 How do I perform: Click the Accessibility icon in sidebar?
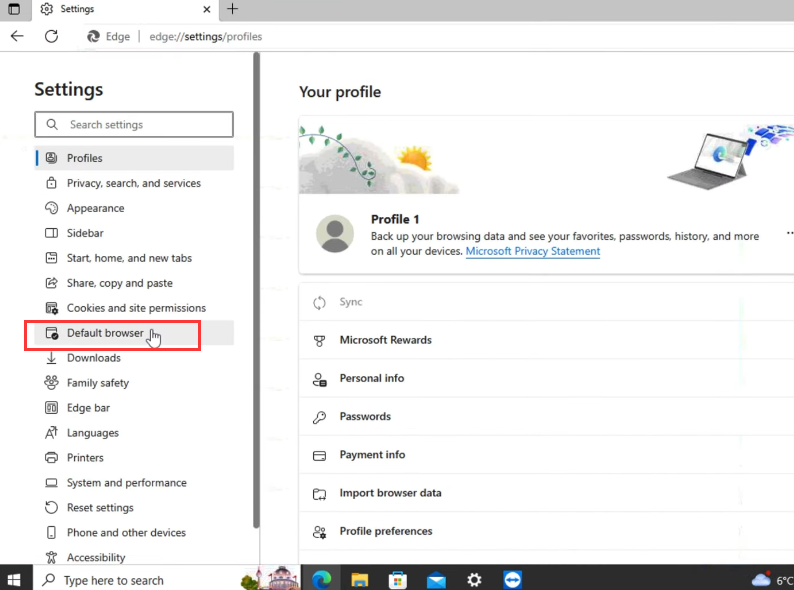pyautogui.click(x=51, y=557)
